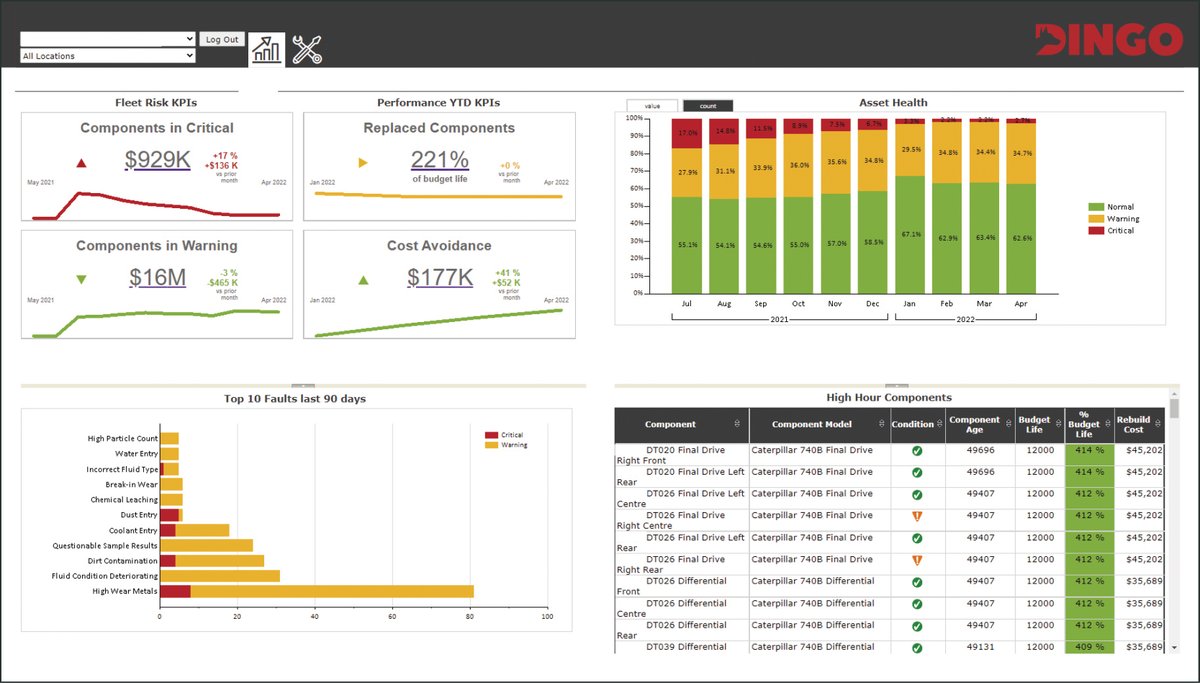Click the Jan 67.1% Normal bar segment
Image resolution: width=1200 pixels, height=683 pixels.
pos(911,234)
